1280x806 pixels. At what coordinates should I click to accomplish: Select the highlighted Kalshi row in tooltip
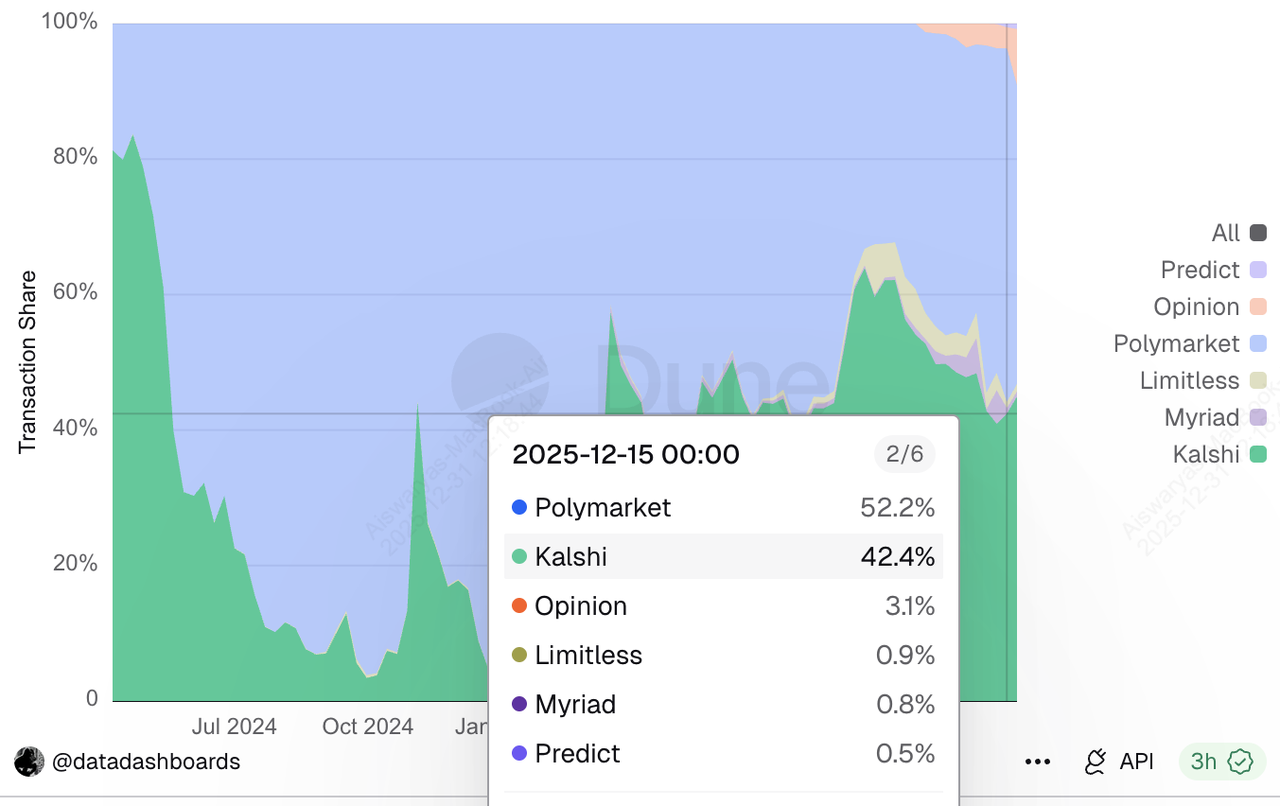click(723, 556)
